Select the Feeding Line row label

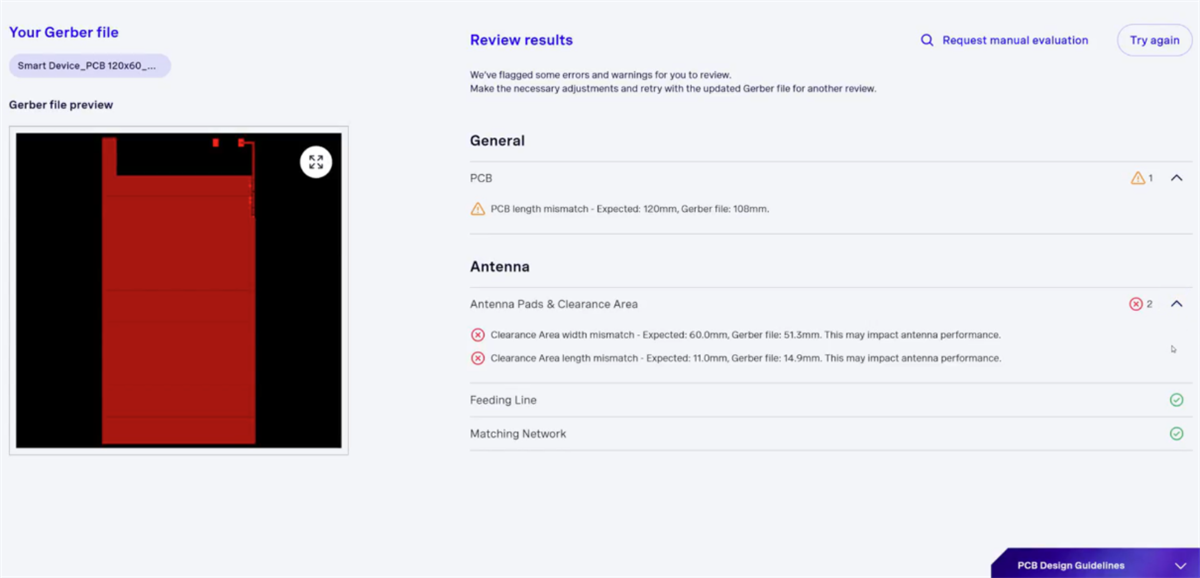click(503, 400)
